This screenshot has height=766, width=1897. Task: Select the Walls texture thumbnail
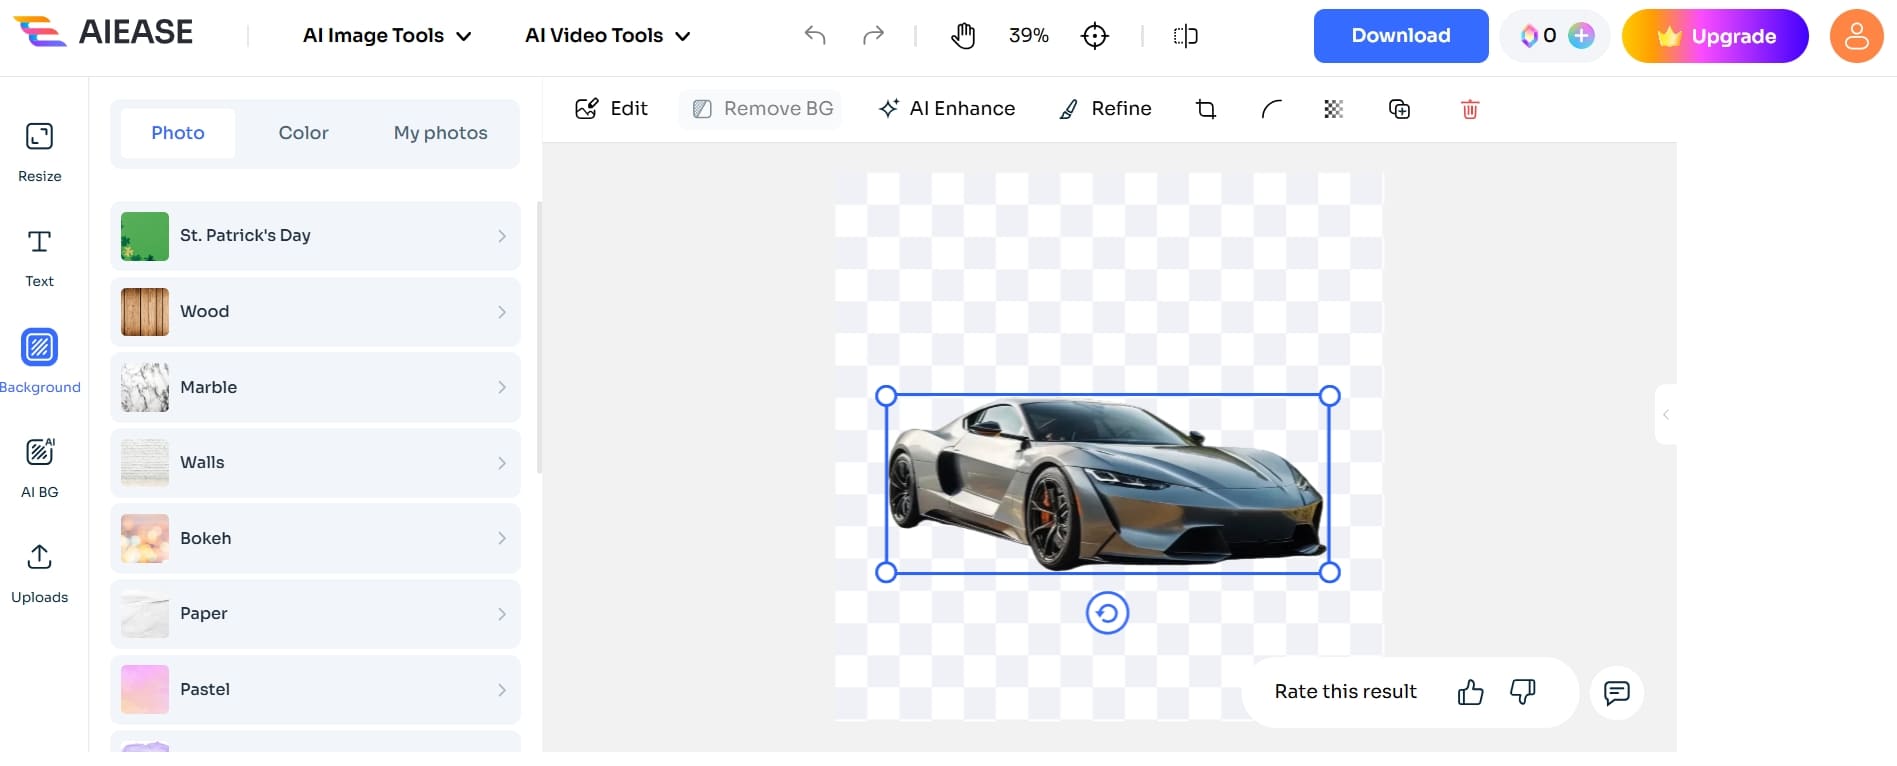(145, 463)
